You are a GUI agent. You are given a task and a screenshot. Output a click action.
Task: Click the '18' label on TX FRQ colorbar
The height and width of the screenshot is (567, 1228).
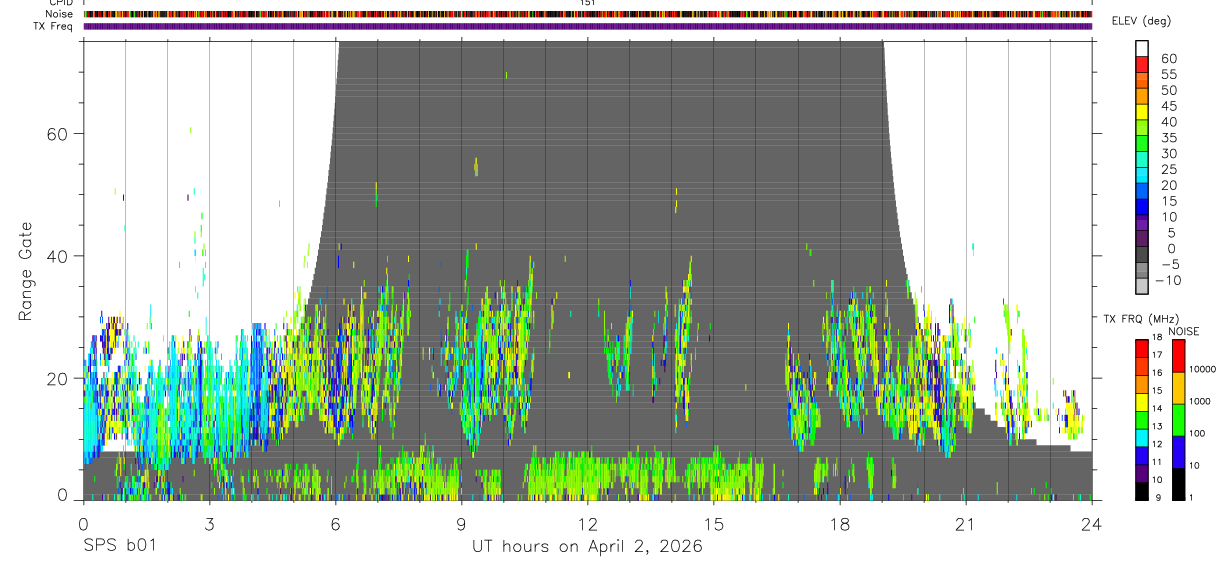pyautogui.click(x=1158, y=337)
